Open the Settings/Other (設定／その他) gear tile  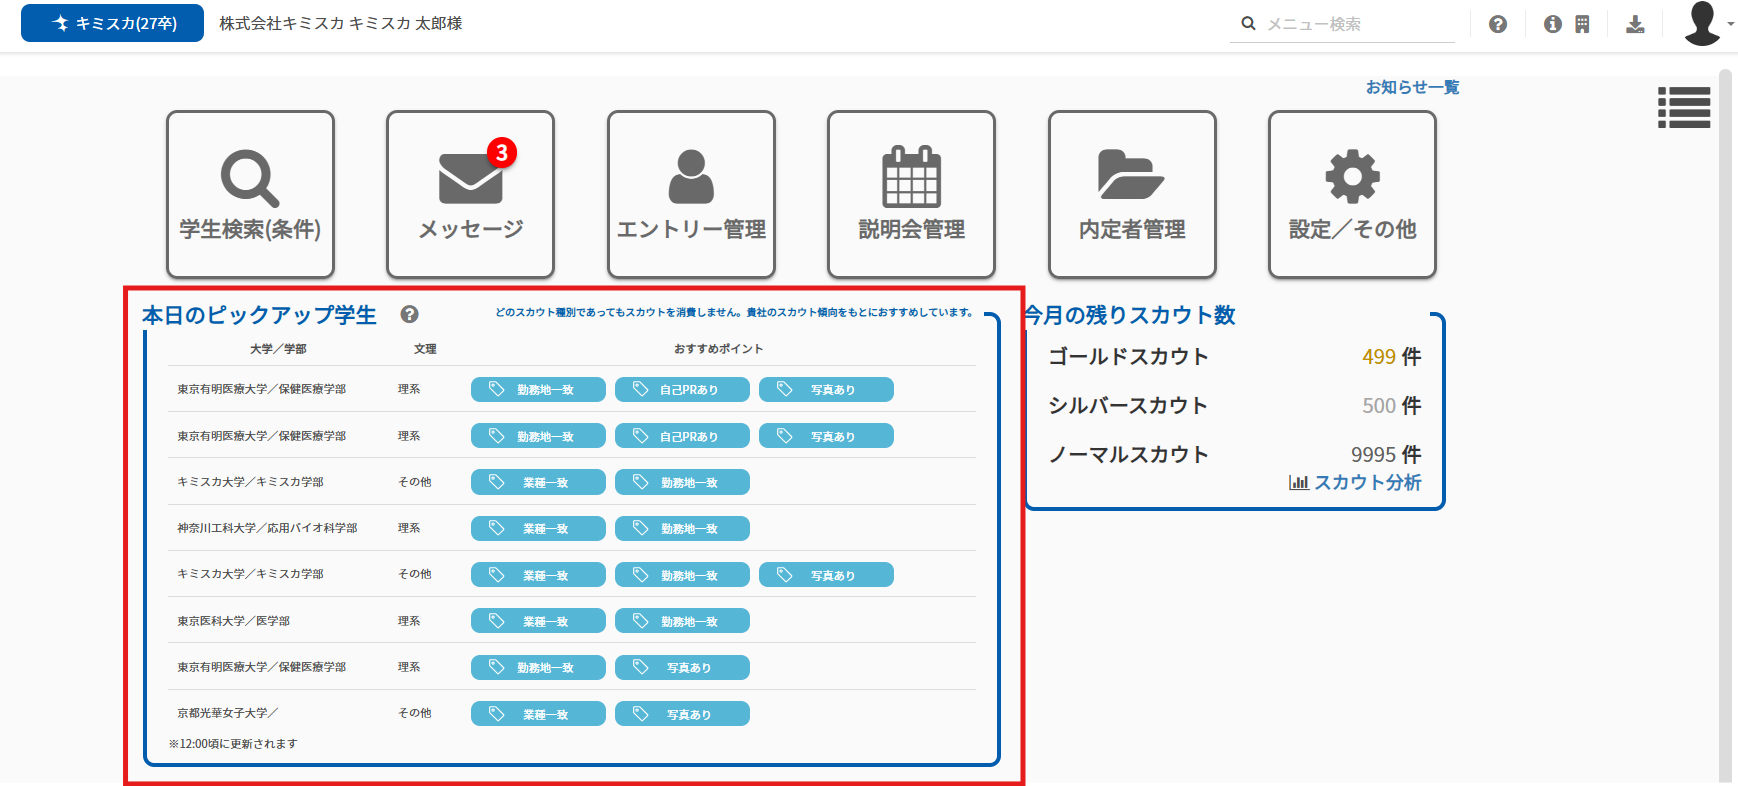click(1352, 194)
